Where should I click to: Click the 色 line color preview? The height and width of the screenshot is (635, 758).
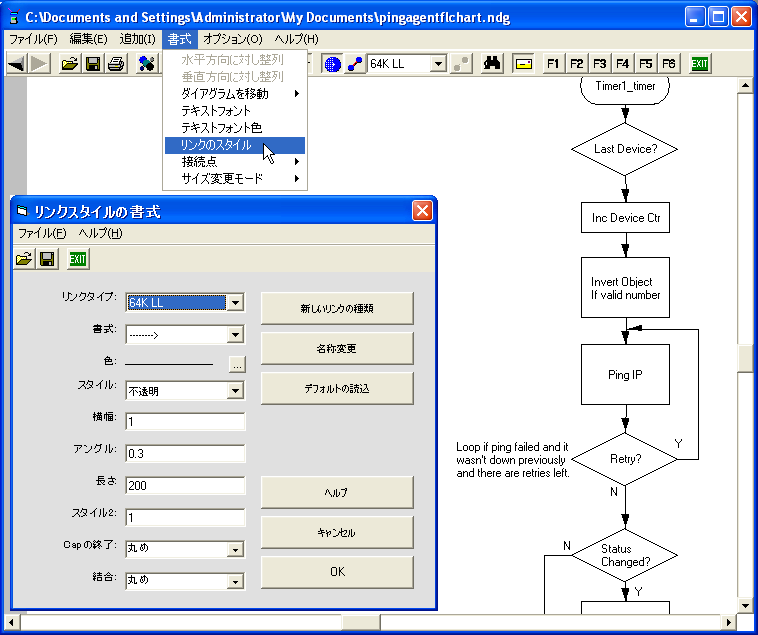tap(169, 364)
